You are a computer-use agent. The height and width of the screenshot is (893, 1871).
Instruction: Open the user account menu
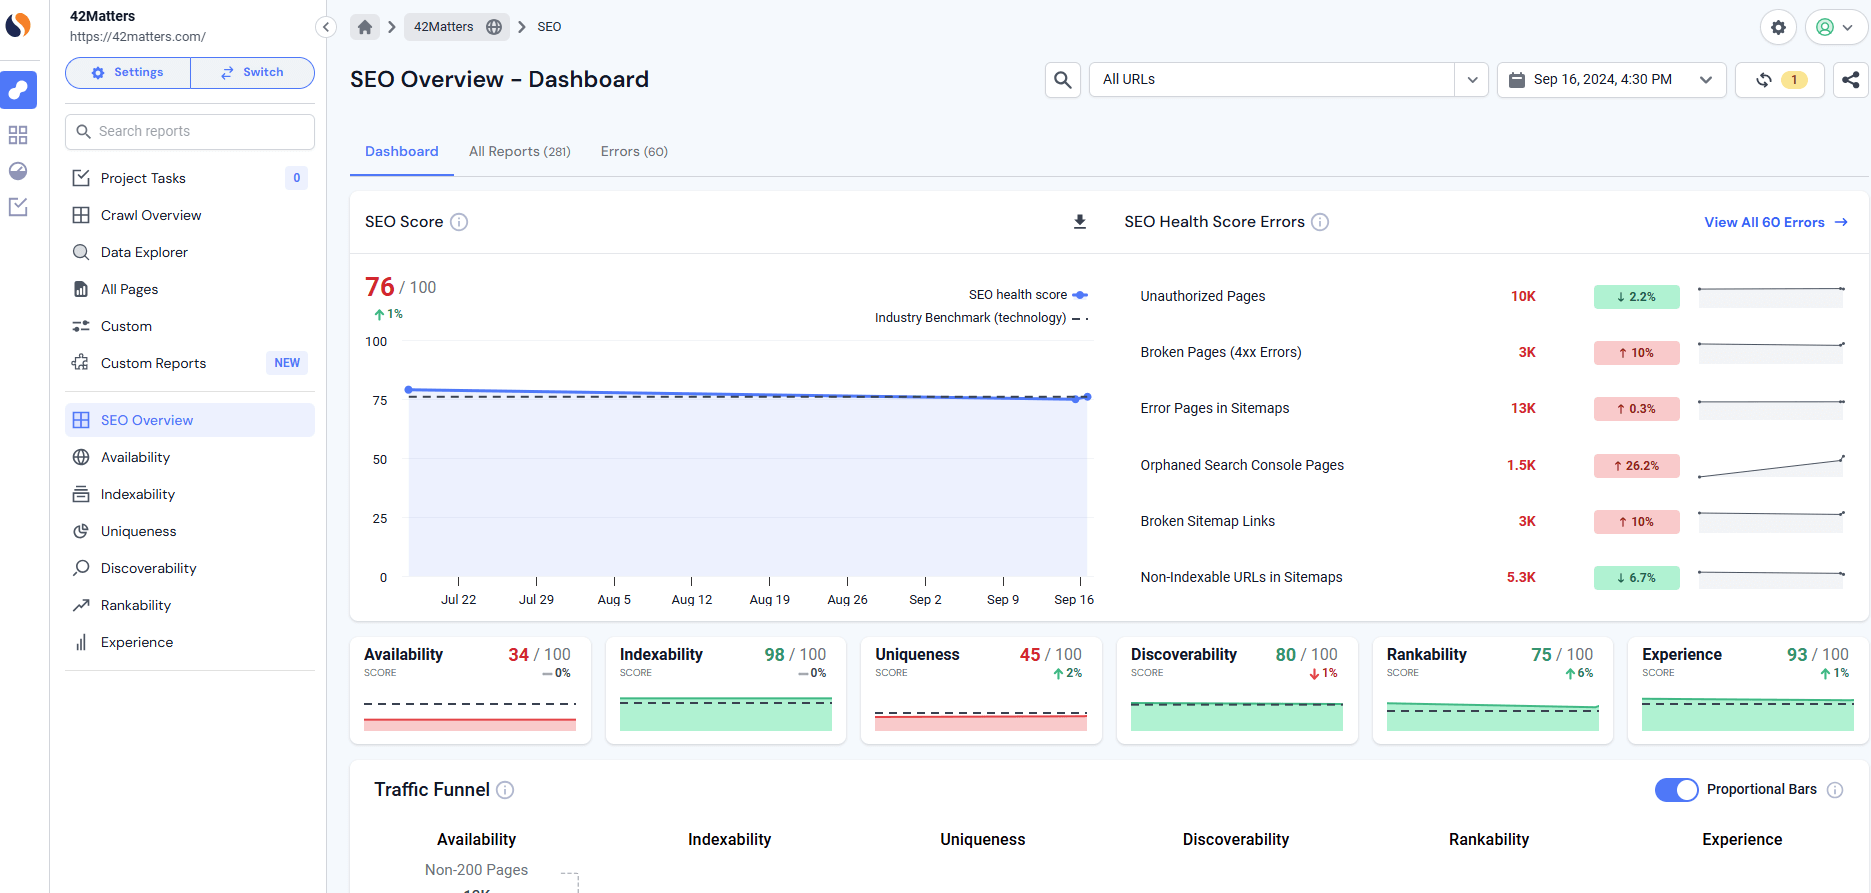pyautogui.click(x=1835, y=28)
